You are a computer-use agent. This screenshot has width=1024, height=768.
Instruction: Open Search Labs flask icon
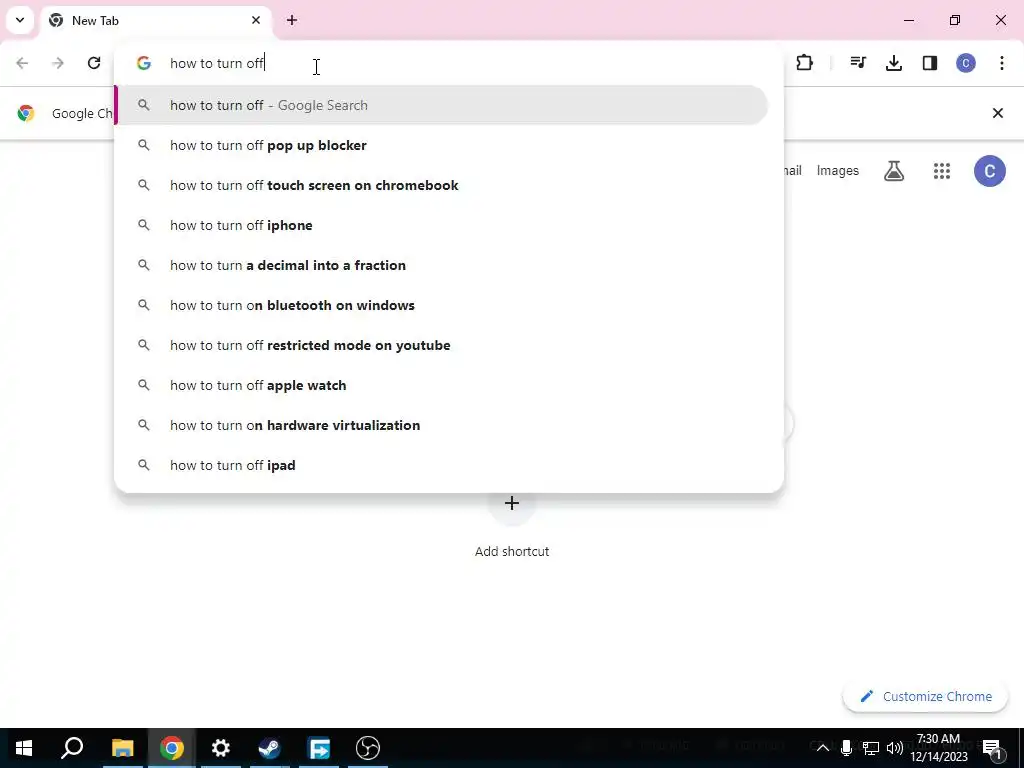tap(894, 170)
